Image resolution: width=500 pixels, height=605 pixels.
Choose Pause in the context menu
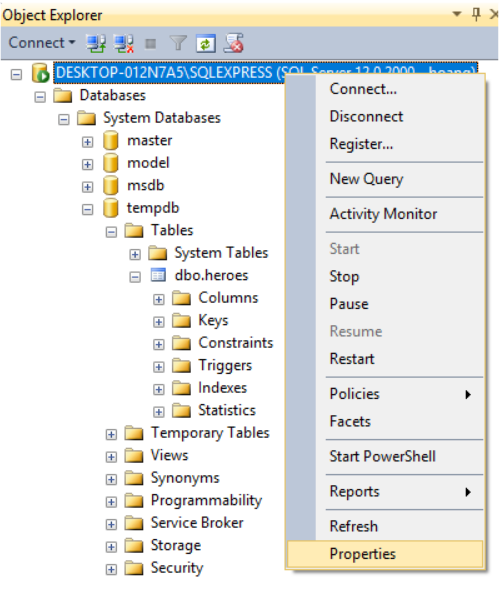click(385, 304)
